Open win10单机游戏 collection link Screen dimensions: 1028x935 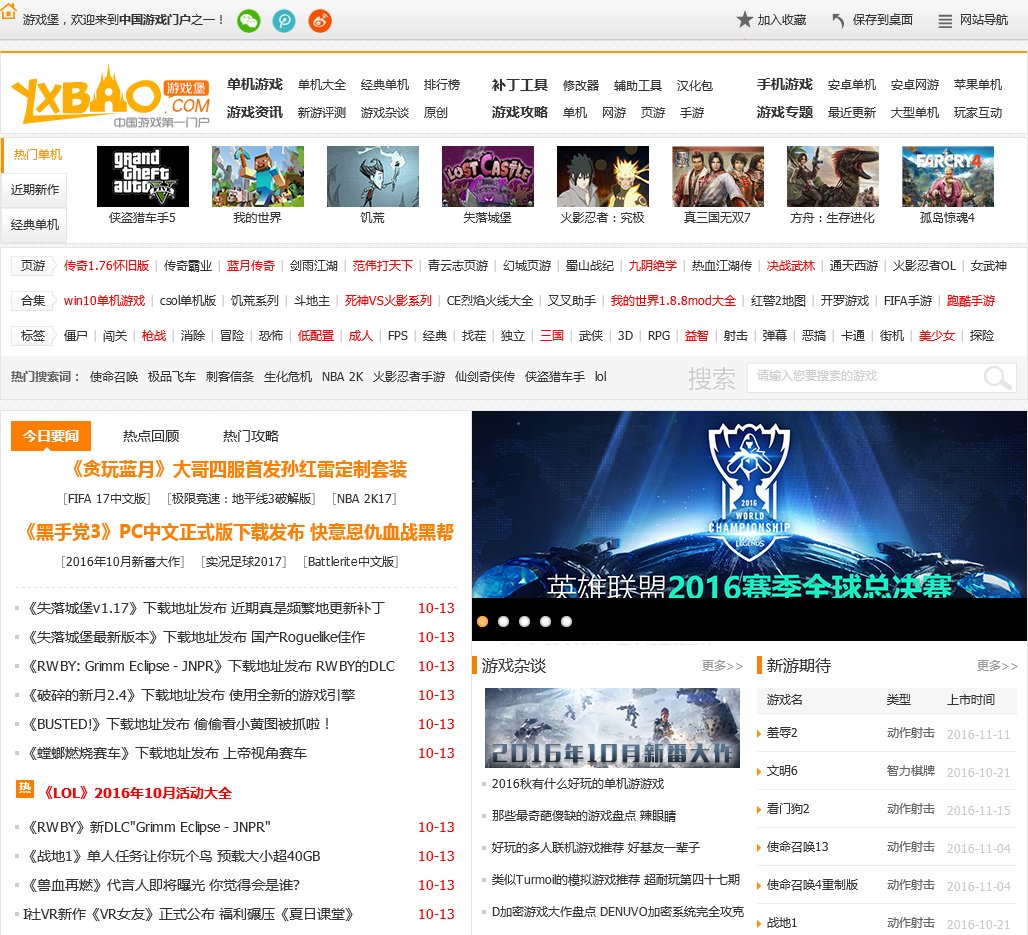[104, 300]
